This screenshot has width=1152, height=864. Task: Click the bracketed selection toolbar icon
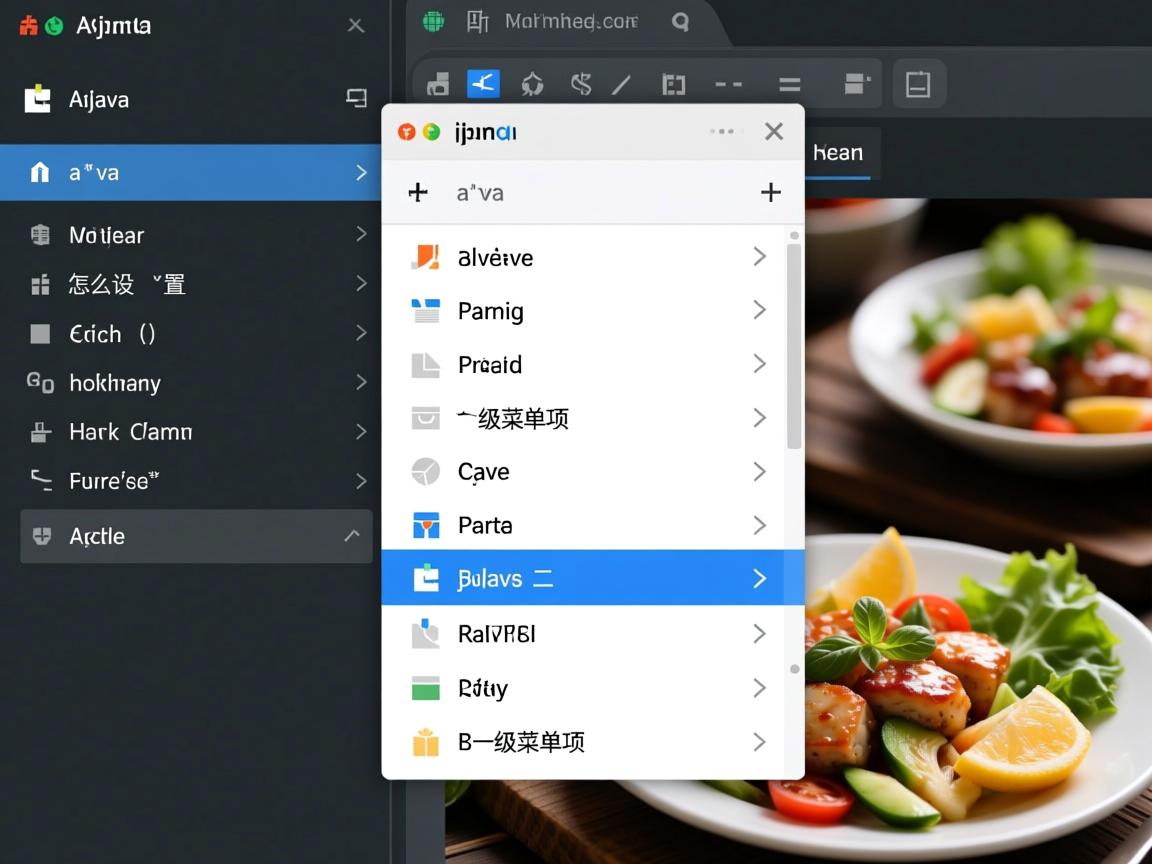tap(673, 84)
